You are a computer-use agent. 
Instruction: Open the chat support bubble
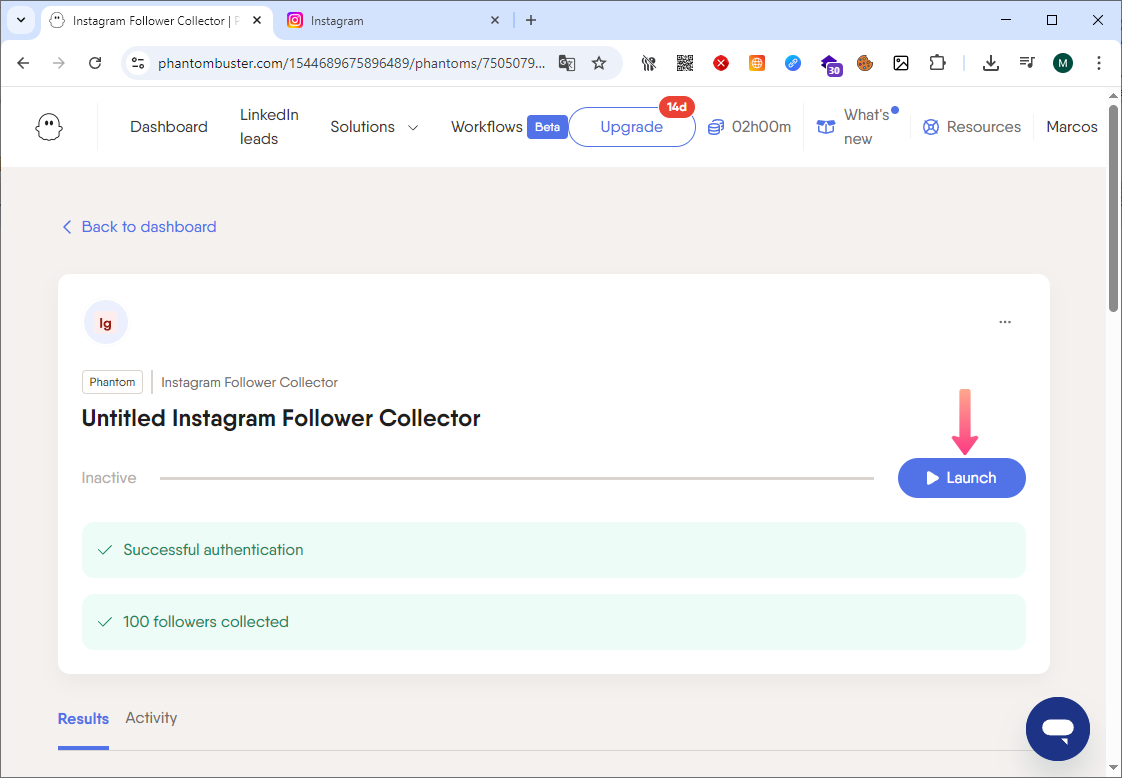click(x=1058, y=729)
